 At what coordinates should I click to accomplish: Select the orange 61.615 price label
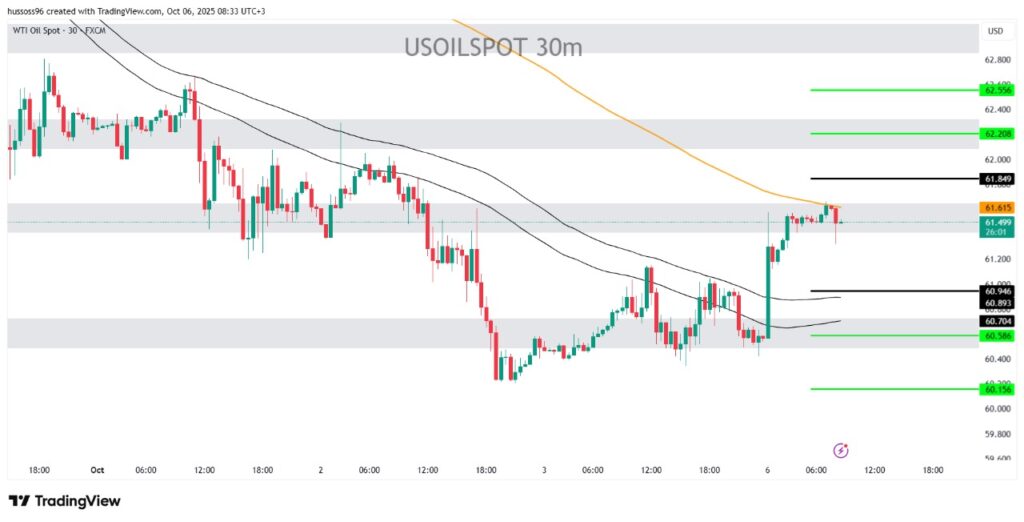pyautogui.click(x=998, y=208)
